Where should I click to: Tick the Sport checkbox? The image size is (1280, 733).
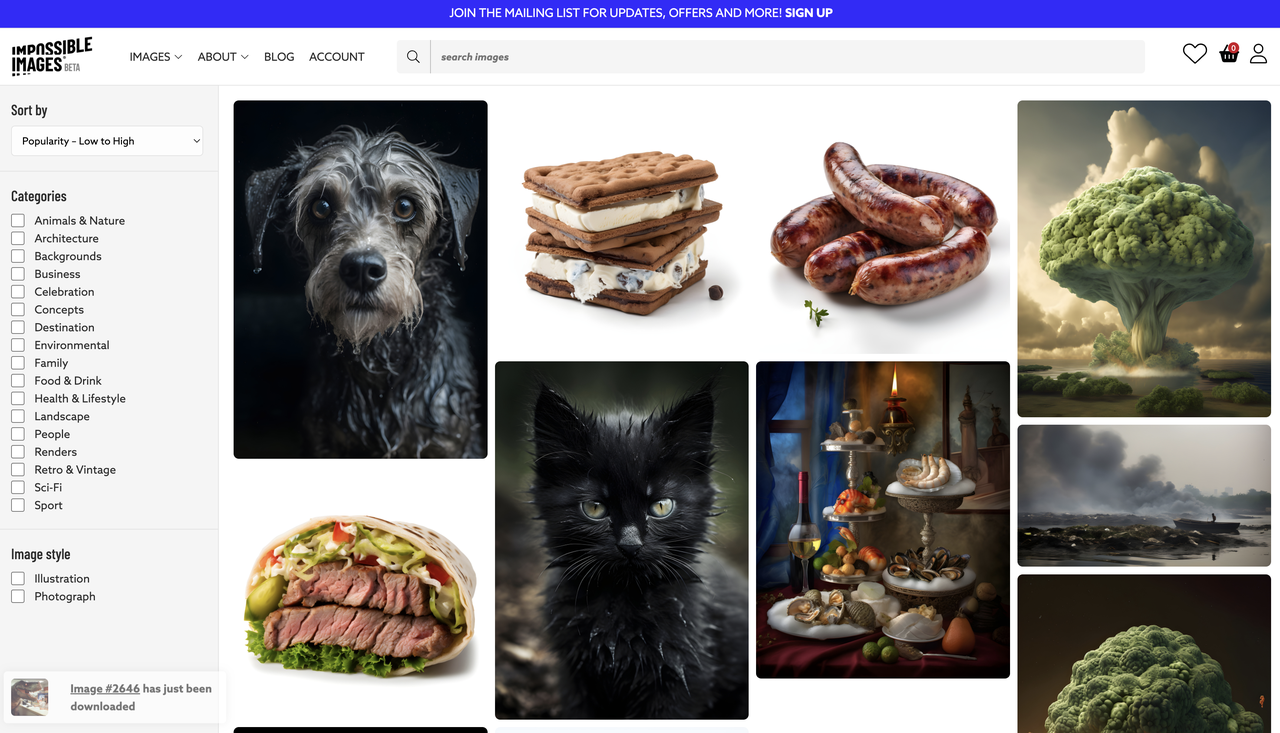(18, 506)
